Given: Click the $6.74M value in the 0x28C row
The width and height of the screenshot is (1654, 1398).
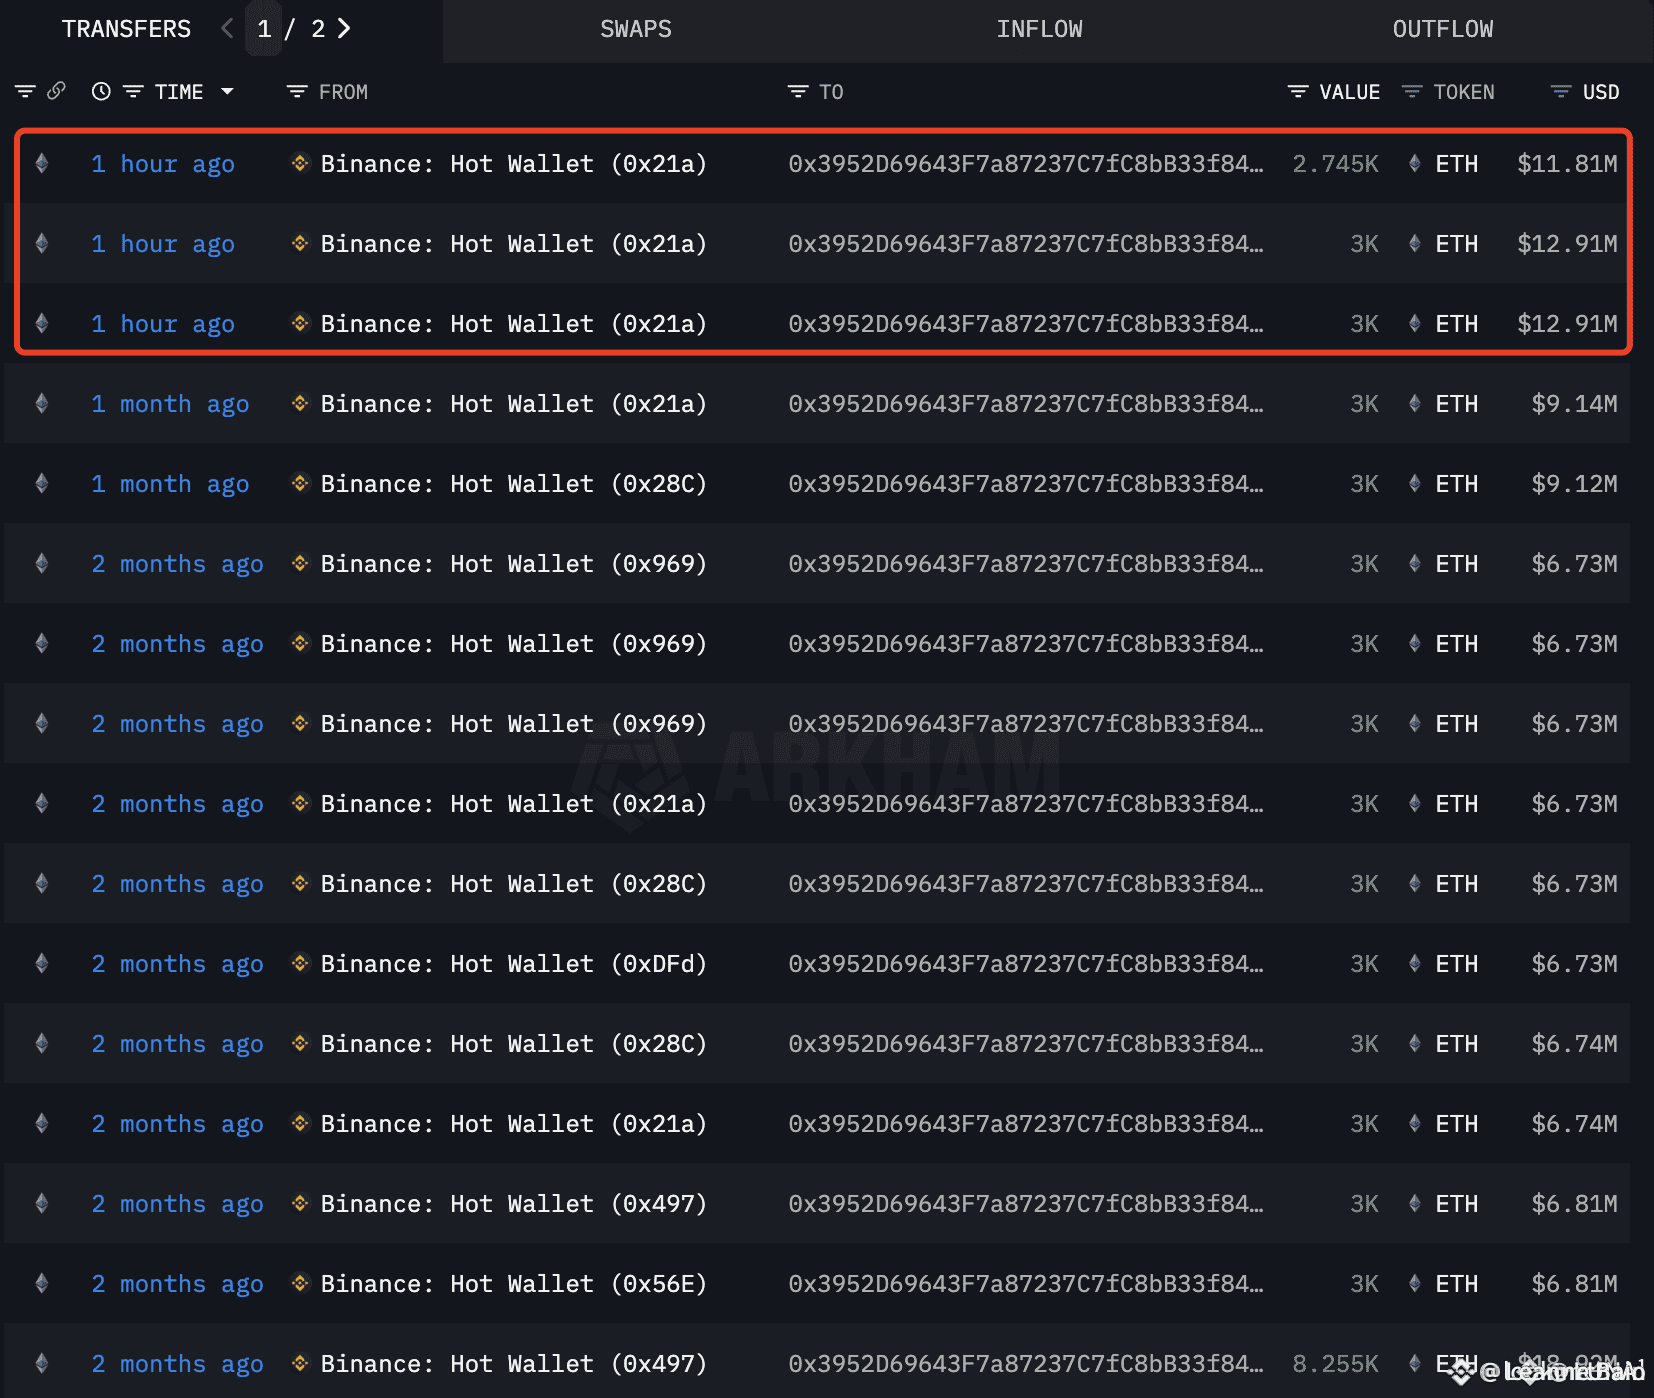Looking at the screenshot, I should [x=1574, y=1043].
